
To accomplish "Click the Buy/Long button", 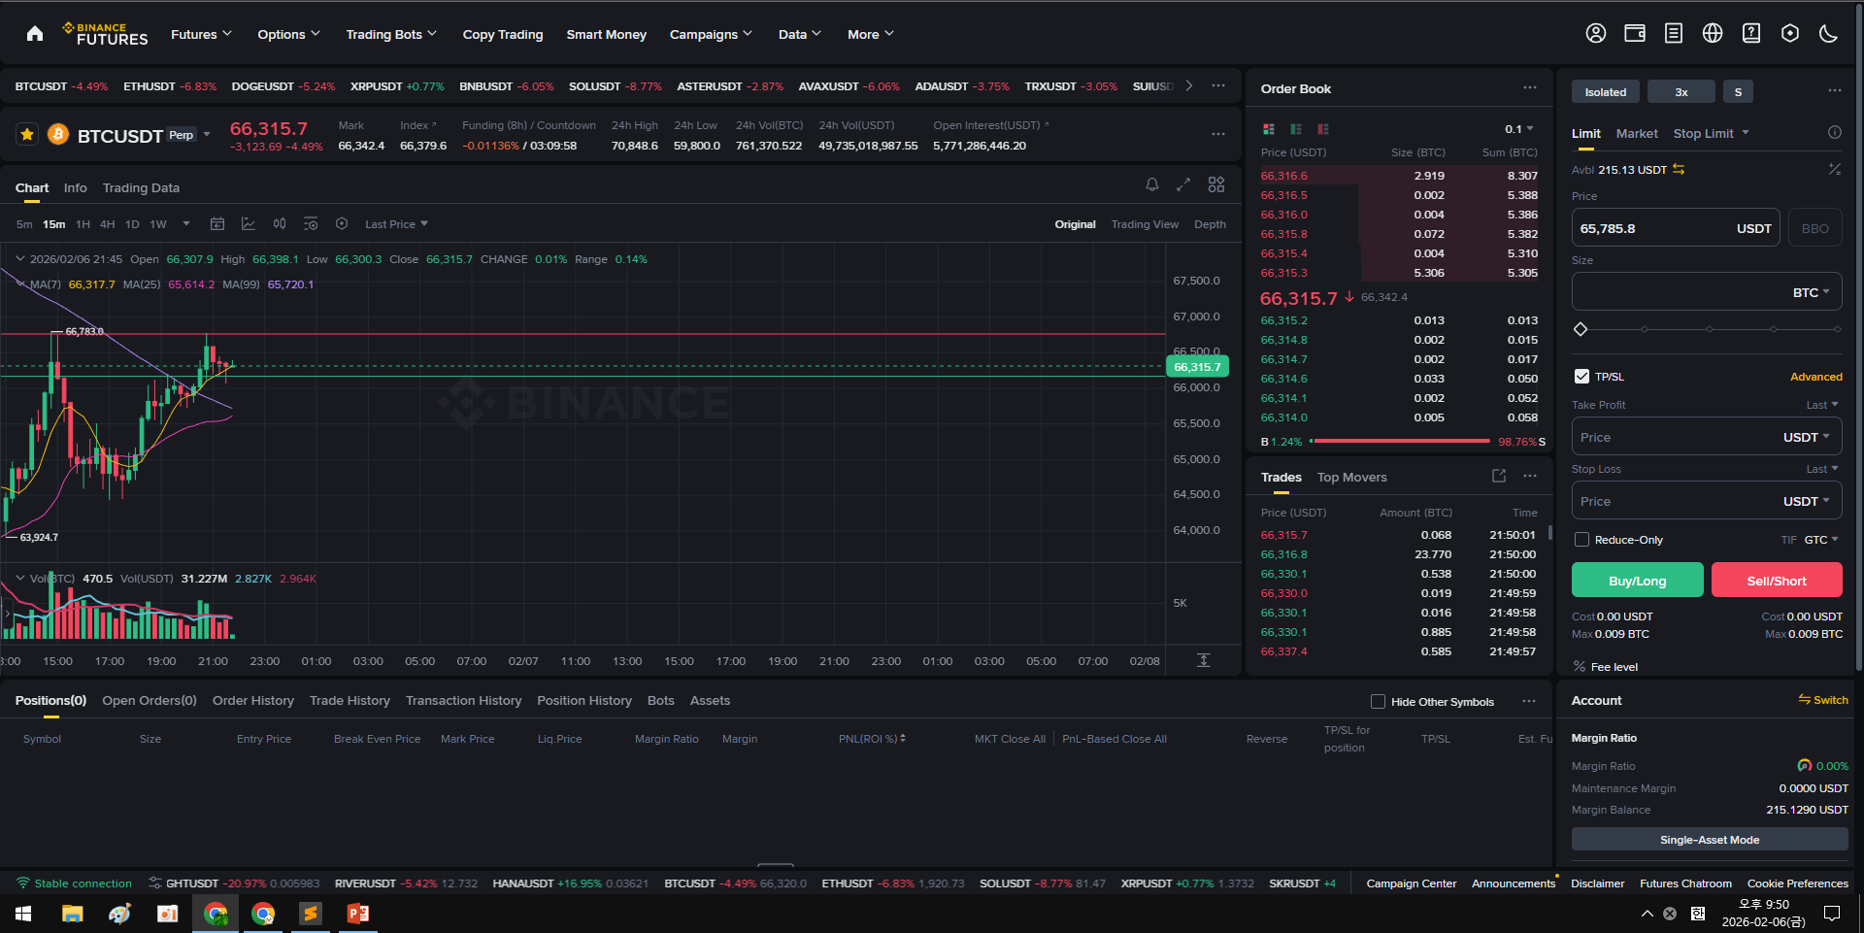I will tap(1637, 580).
